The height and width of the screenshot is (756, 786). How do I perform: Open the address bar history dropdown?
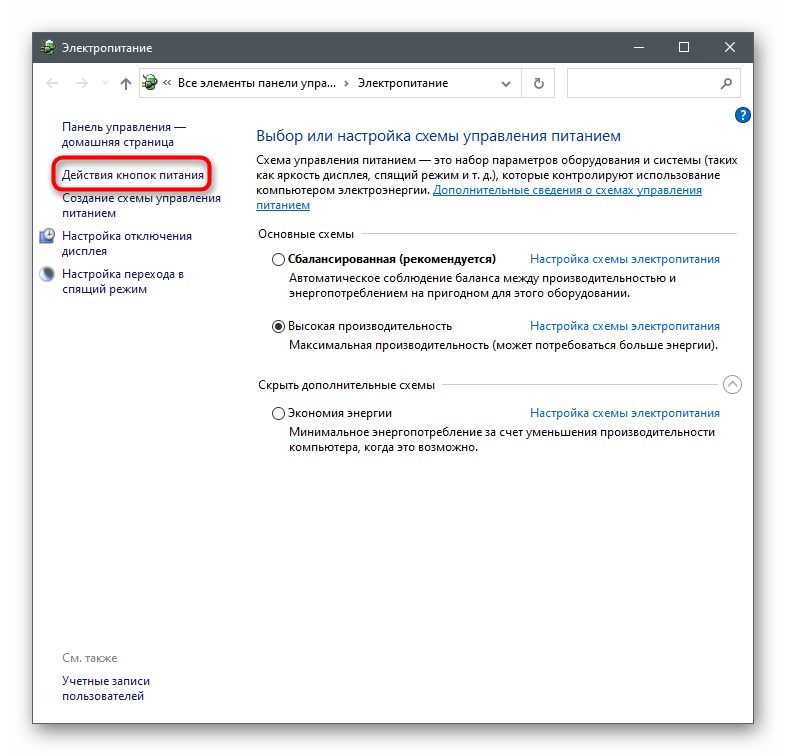tap(506, 84)
